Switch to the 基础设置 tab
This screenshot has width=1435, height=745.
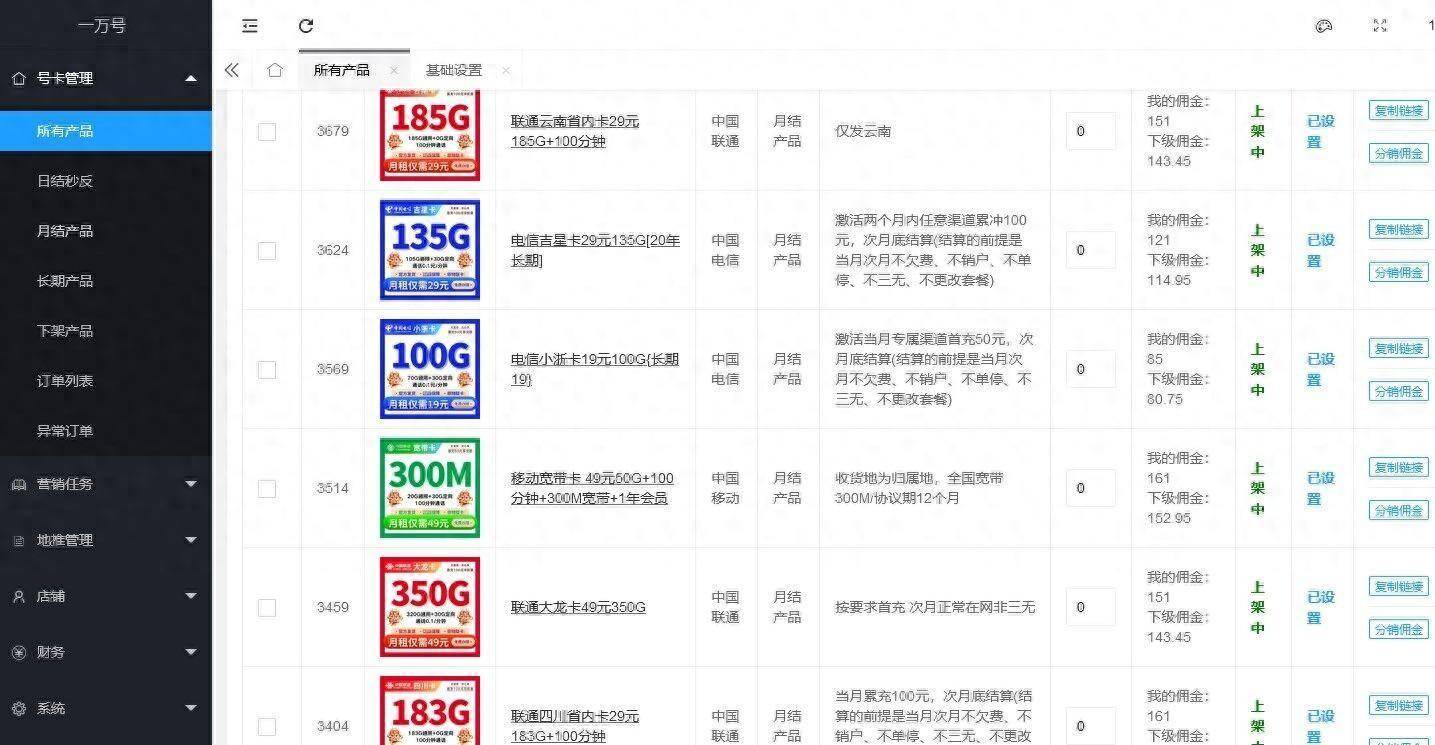point(453,70)
